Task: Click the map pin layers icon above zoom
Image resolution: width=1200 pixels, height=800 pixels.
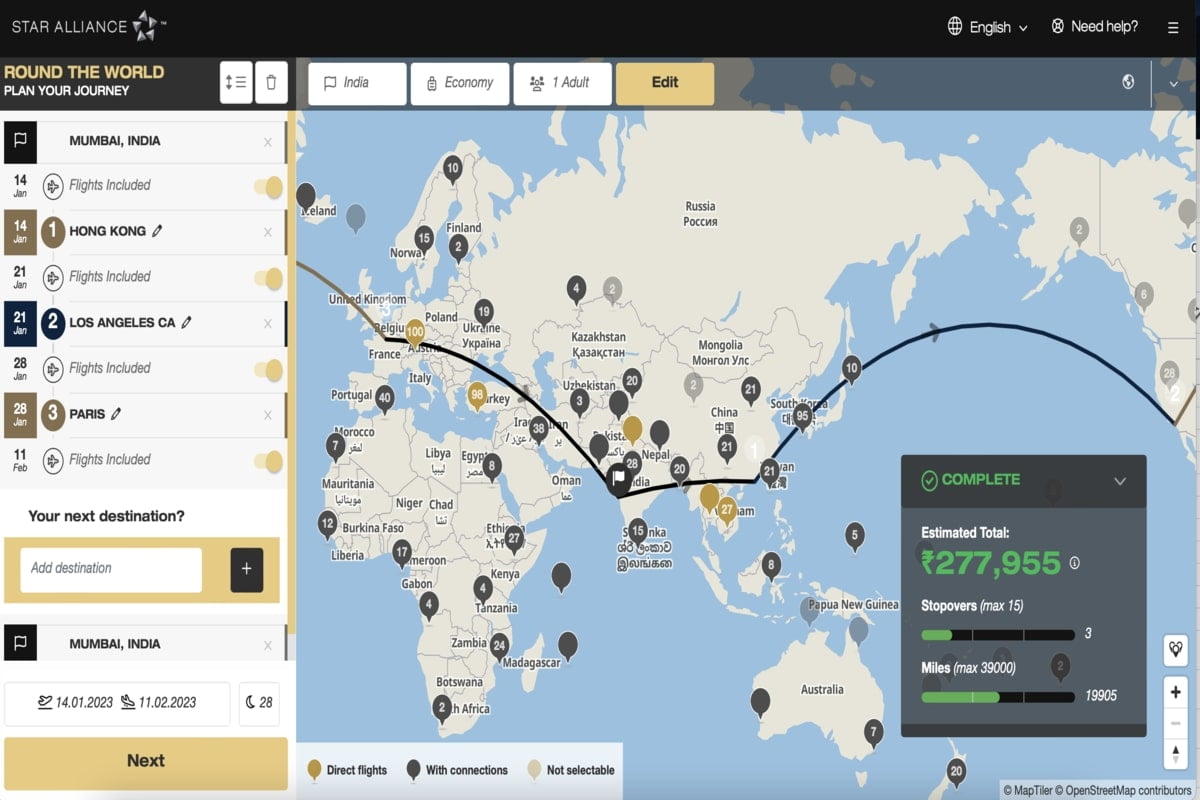Action: (1175, 649)
